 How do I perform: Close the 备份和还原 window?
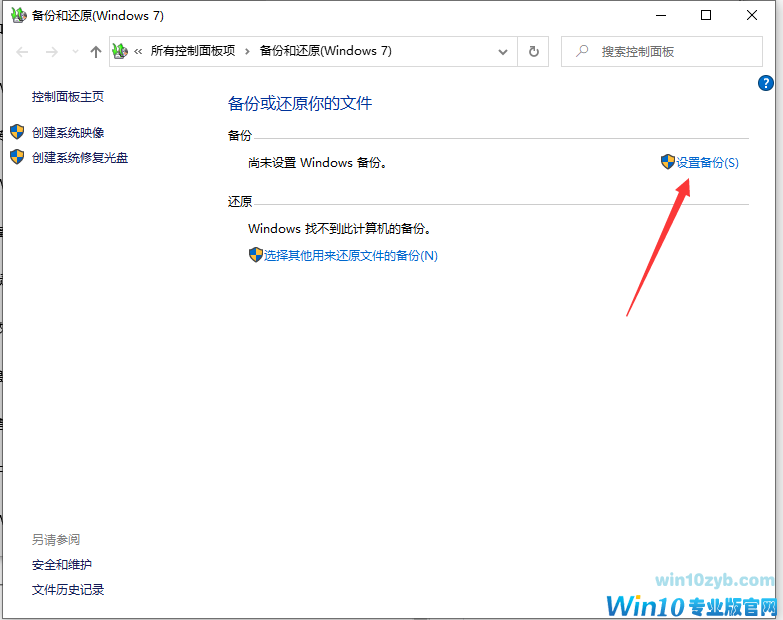[x=752, y=15]
